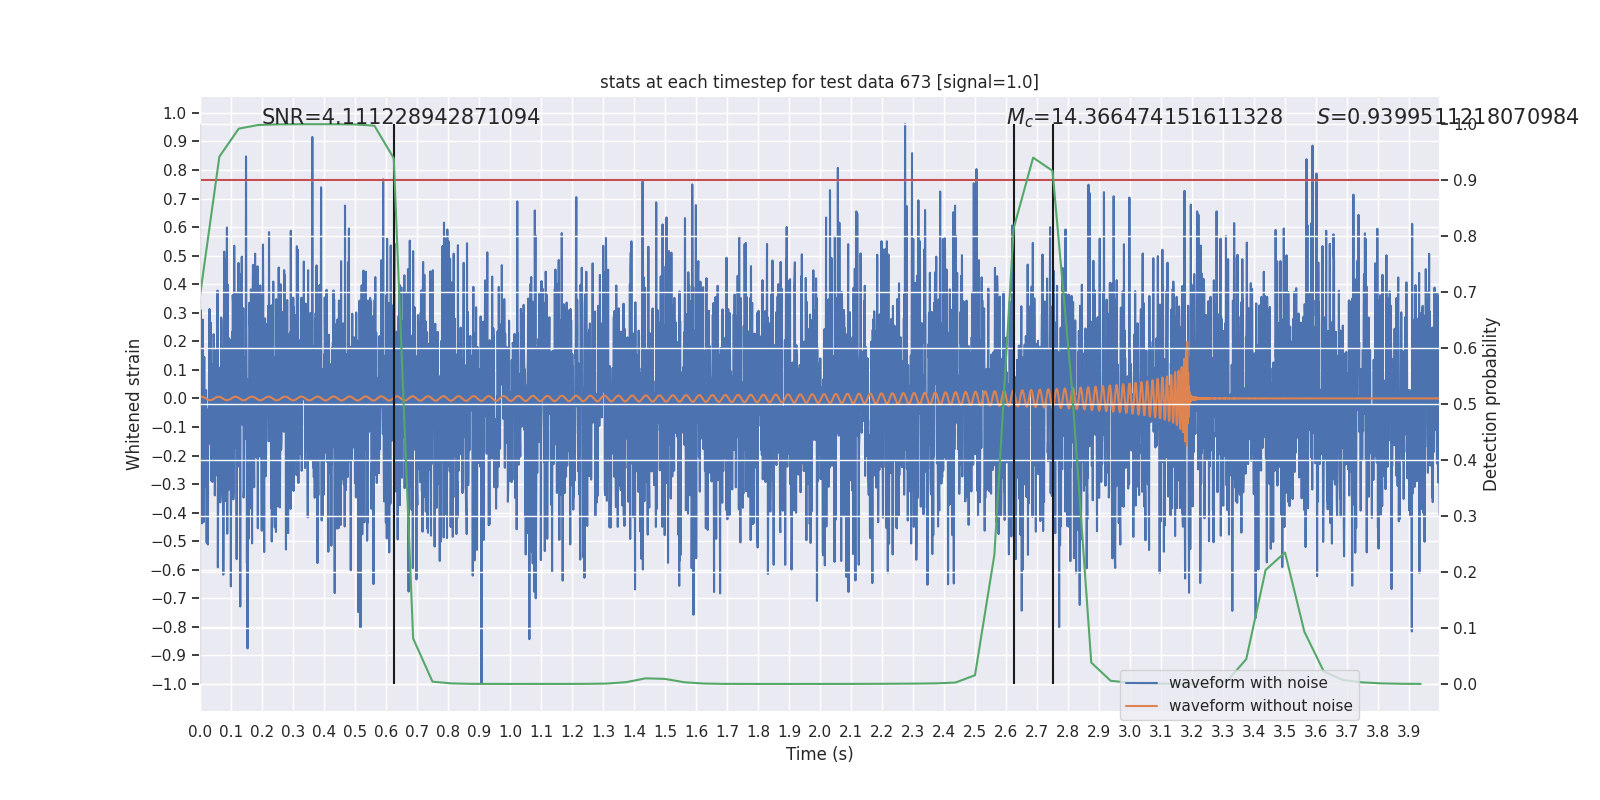Image resolution: width=1600 pixels, height=800 pixels.
Task: Click x-axis tick label 2.5
Action: click(x=974, y=732)
